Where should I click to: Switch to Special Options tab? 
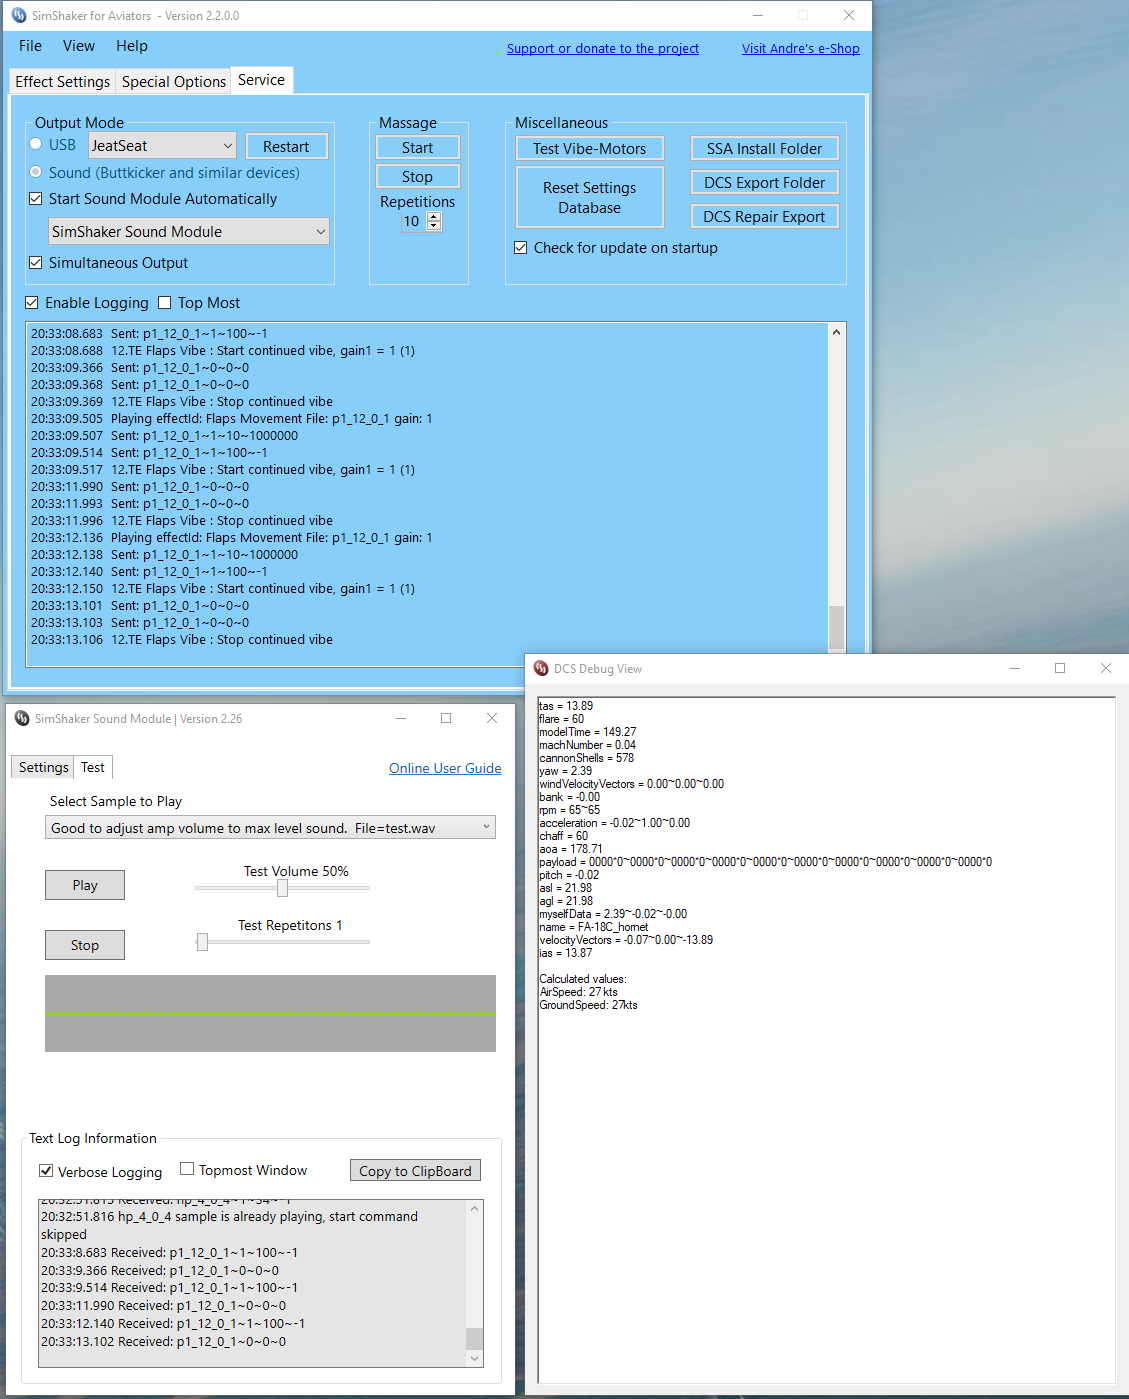coord(174,82)
